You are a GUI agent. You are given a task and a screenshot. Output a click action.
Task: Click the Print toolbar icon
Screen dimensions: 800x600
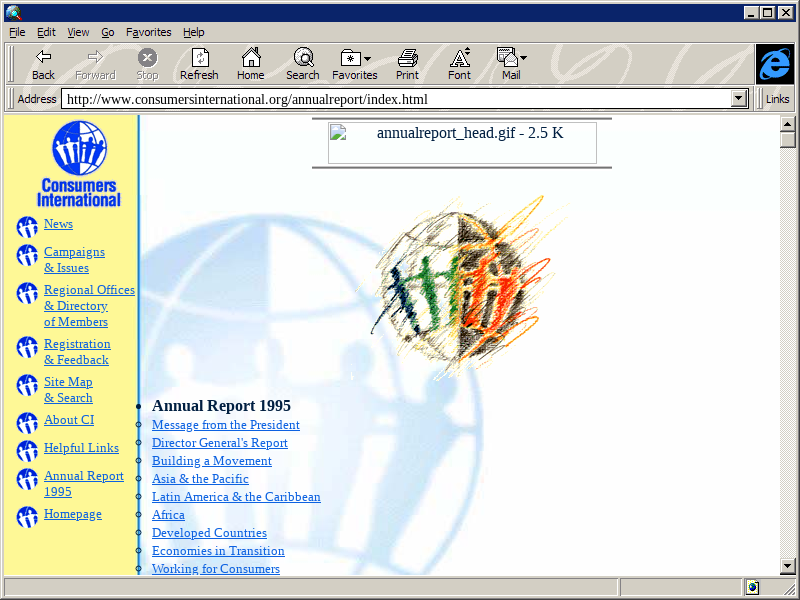coord(407,64)
